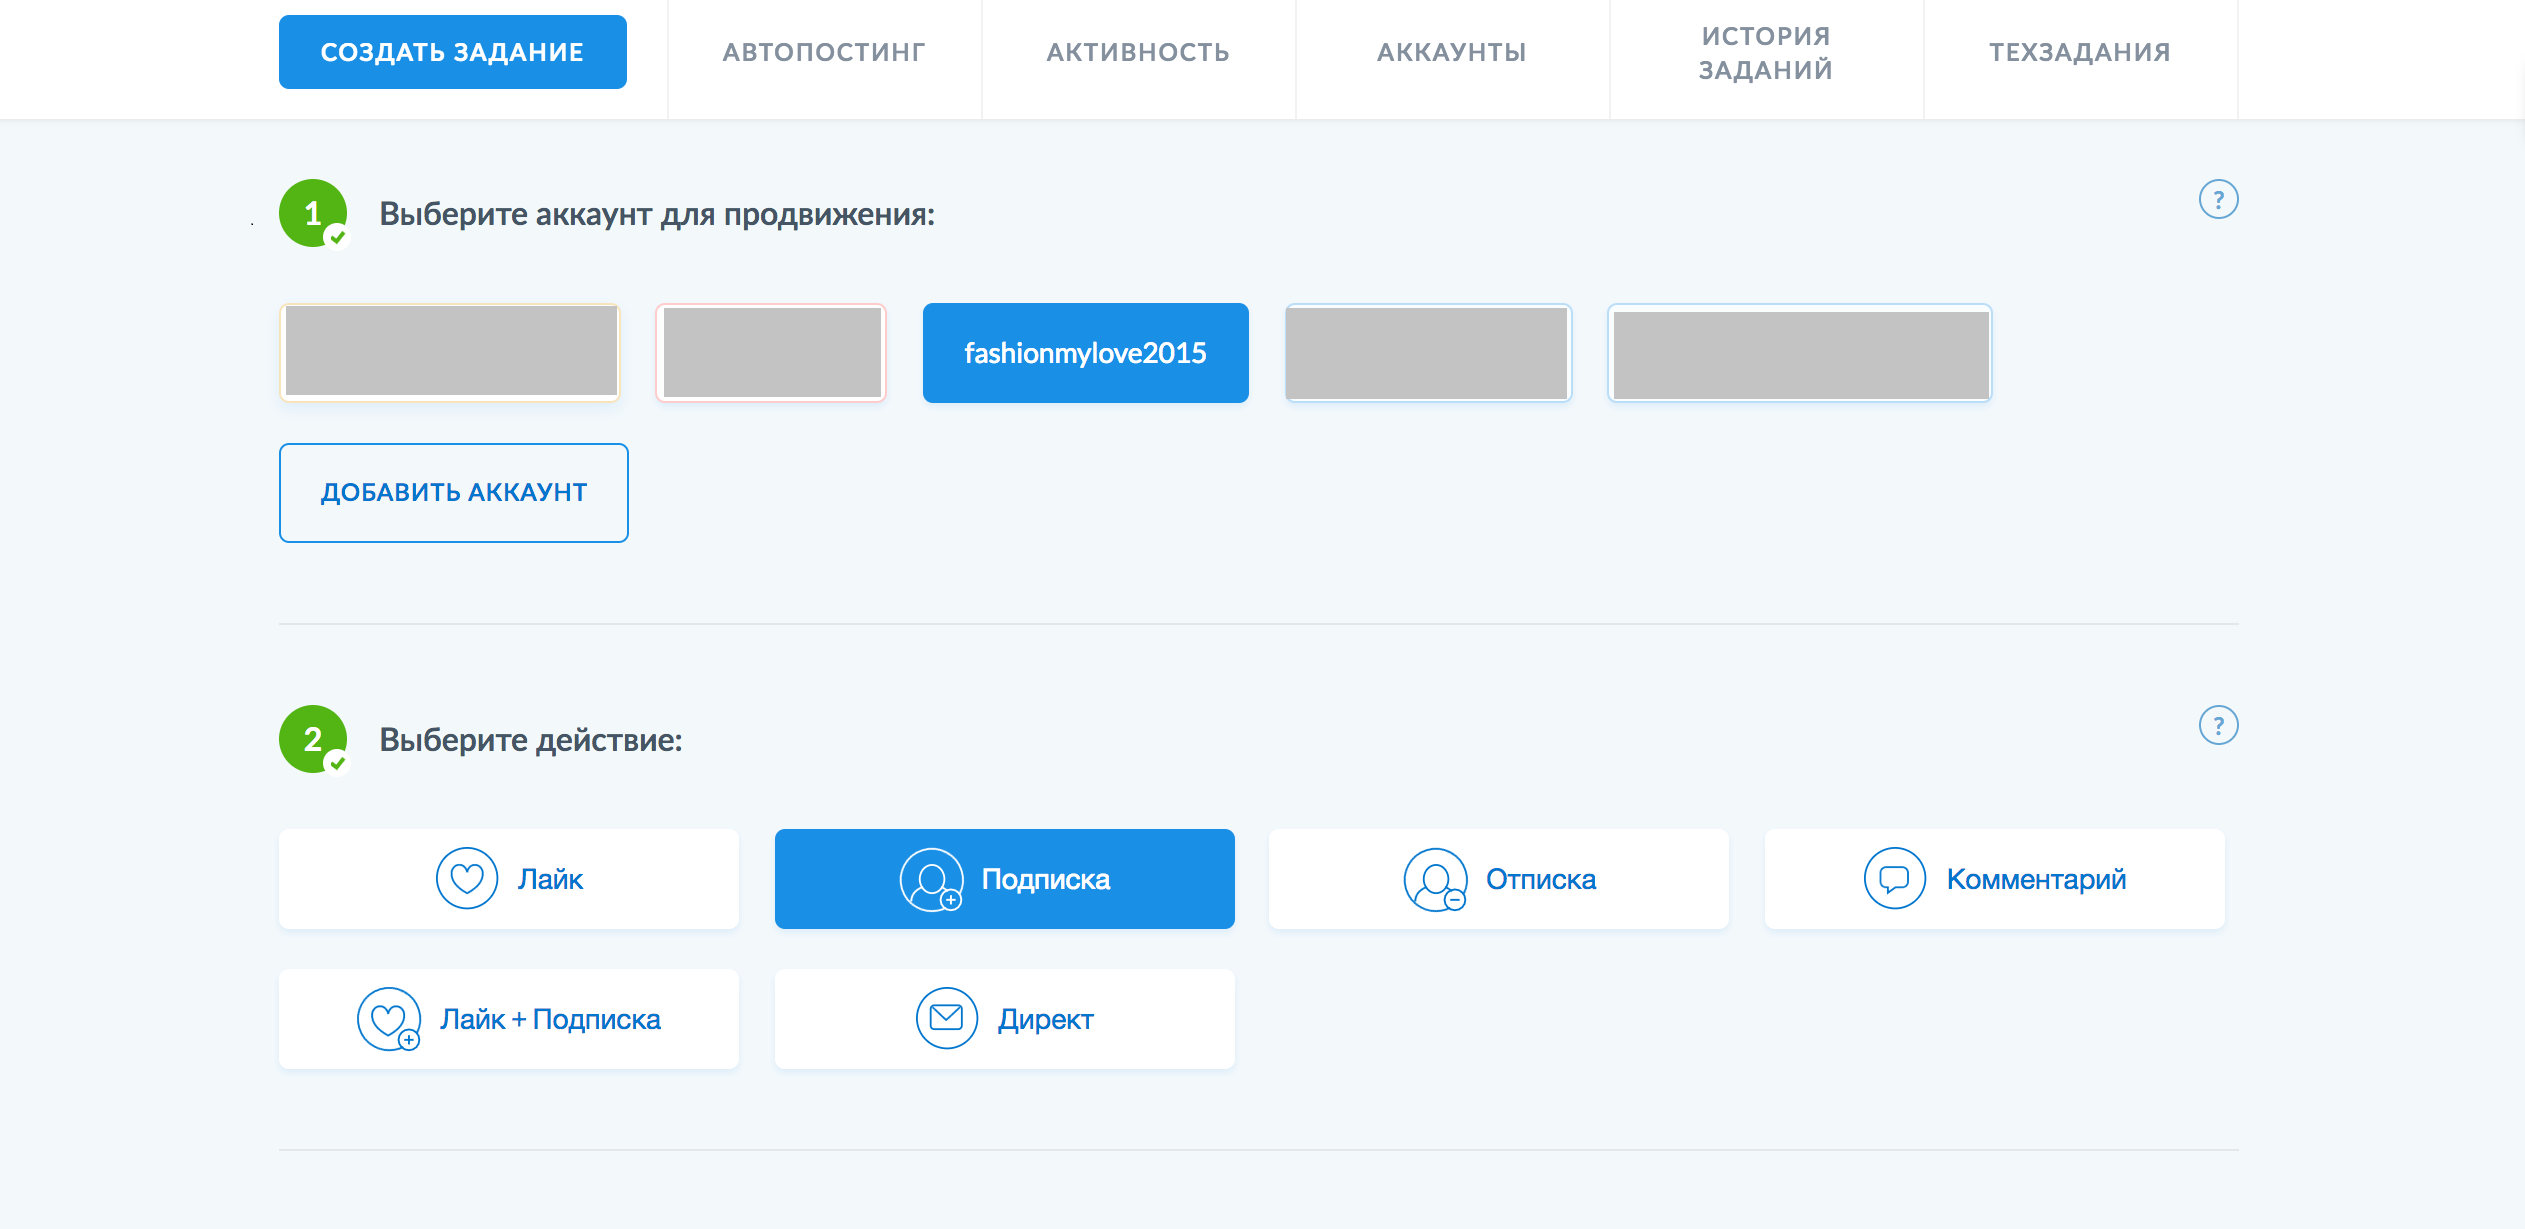
Task: Go to the Аккаунты tab
Action: point(1452,53)
